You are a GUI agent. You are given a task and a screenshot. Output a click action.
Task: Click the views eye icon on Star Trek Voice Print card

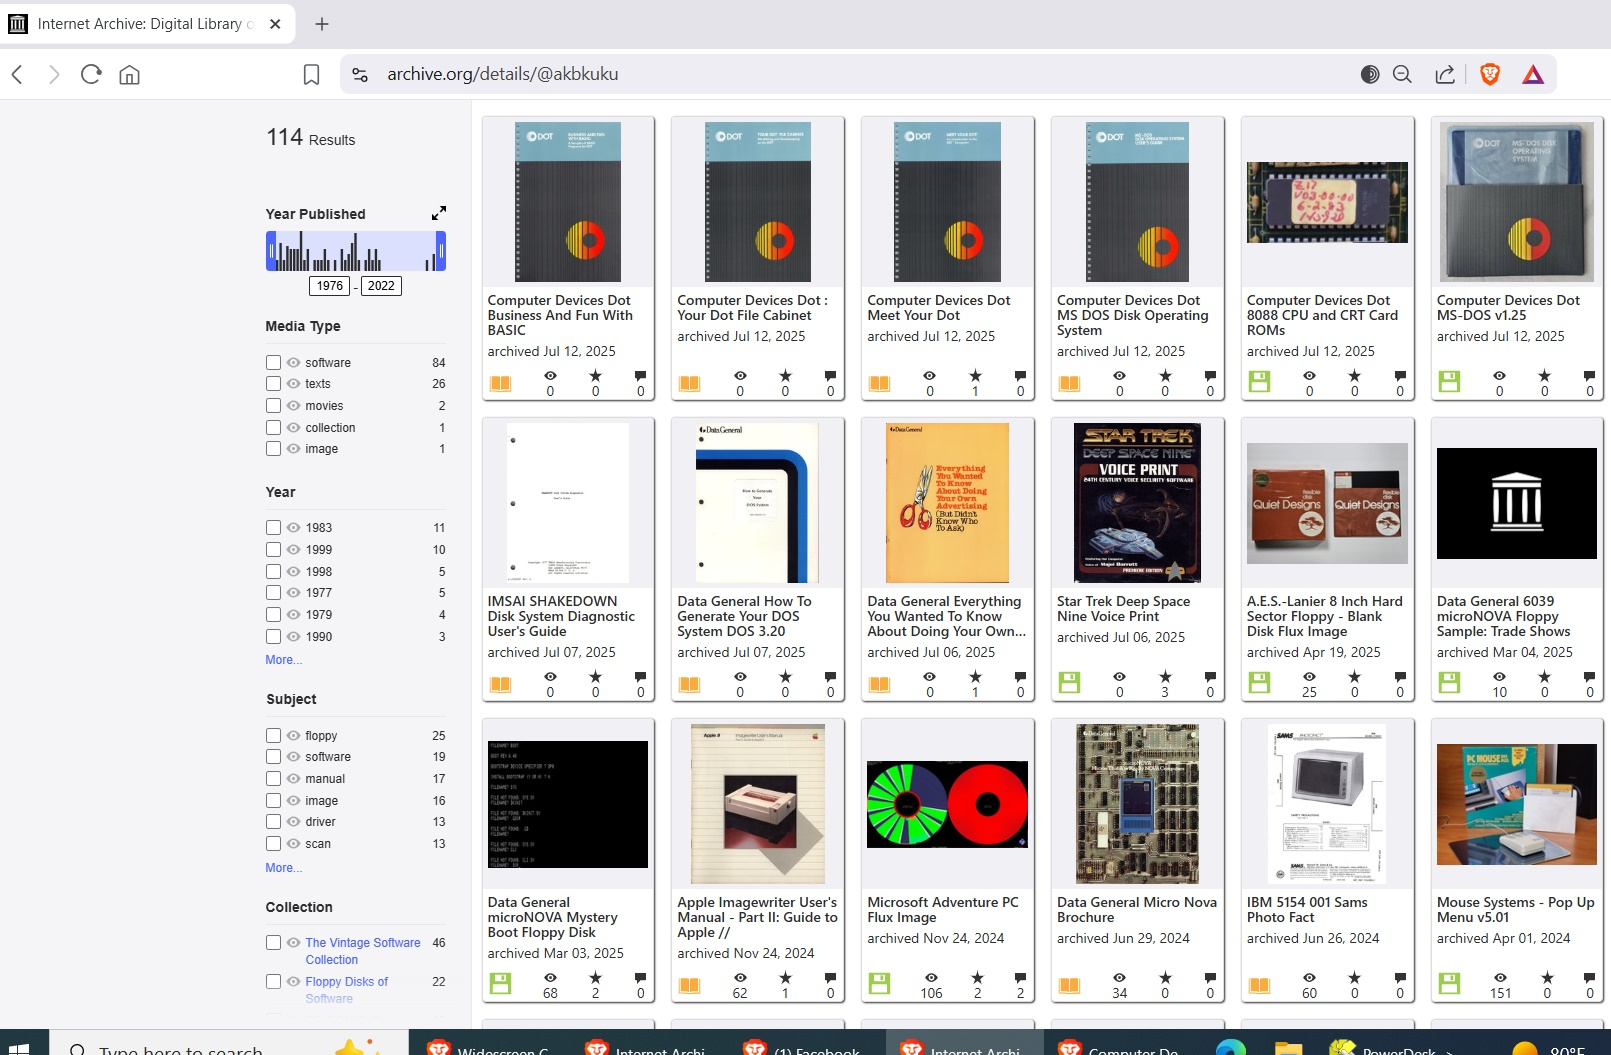(1119, 677)
